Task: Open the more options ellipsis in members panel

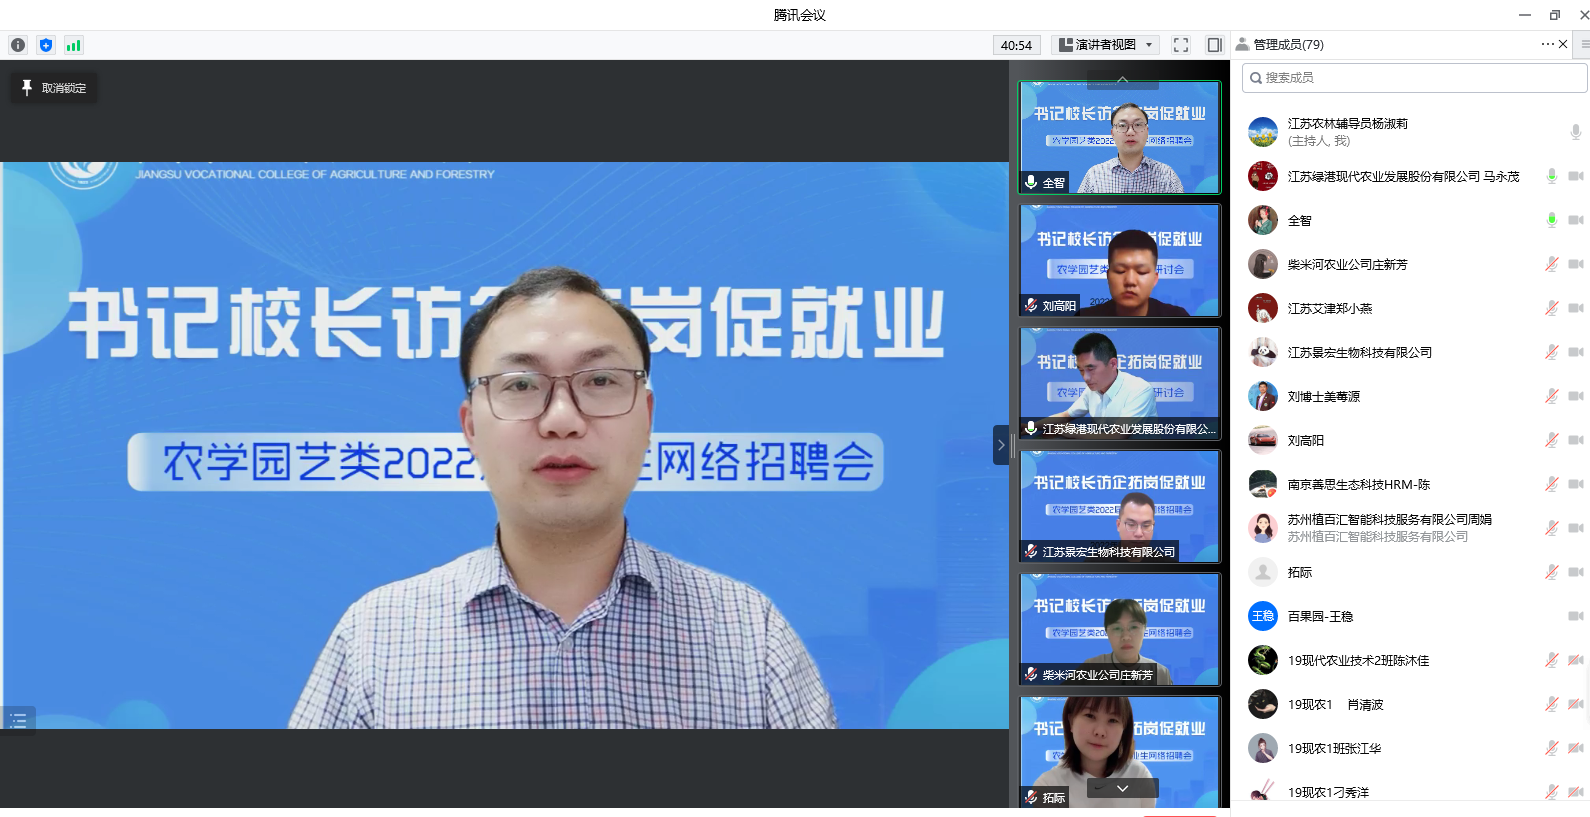Action: click(1547, 44)
